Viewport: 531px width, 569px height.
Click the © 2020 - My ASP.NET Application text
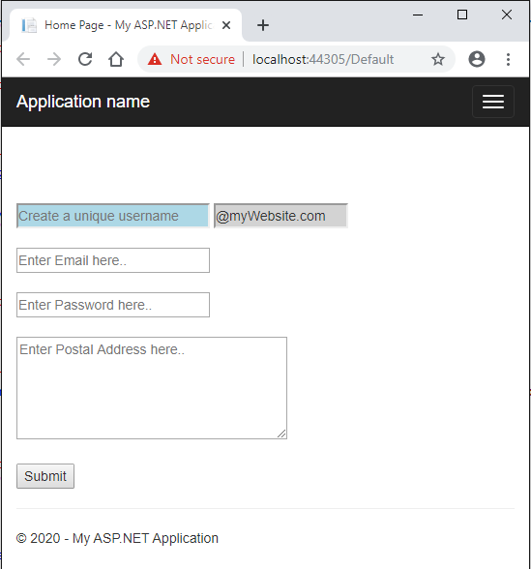[117, 538]
